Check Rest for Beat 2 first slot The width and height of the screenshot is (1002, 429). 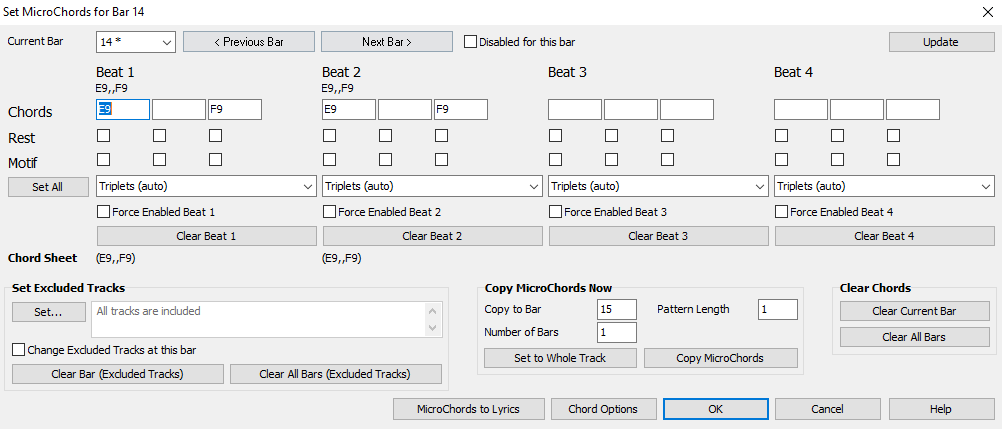(x=329, y=136)
